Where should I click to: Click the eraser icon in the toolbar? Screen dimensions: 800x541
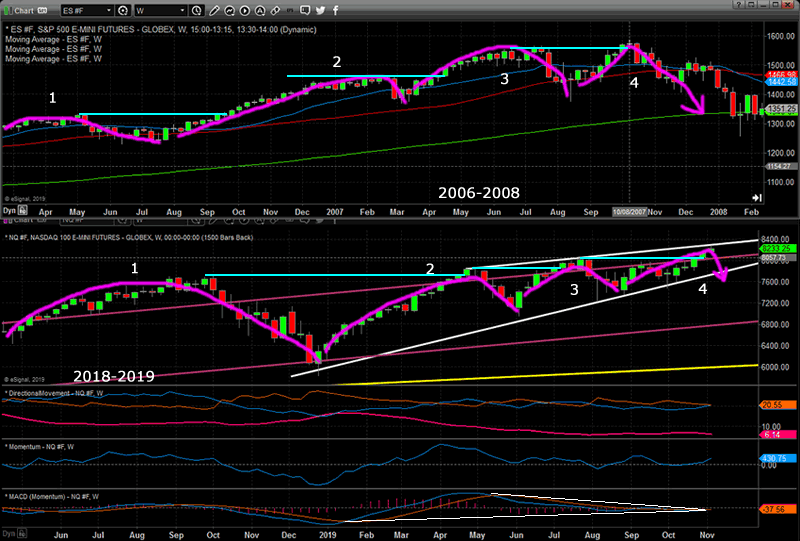coord(275,11)
